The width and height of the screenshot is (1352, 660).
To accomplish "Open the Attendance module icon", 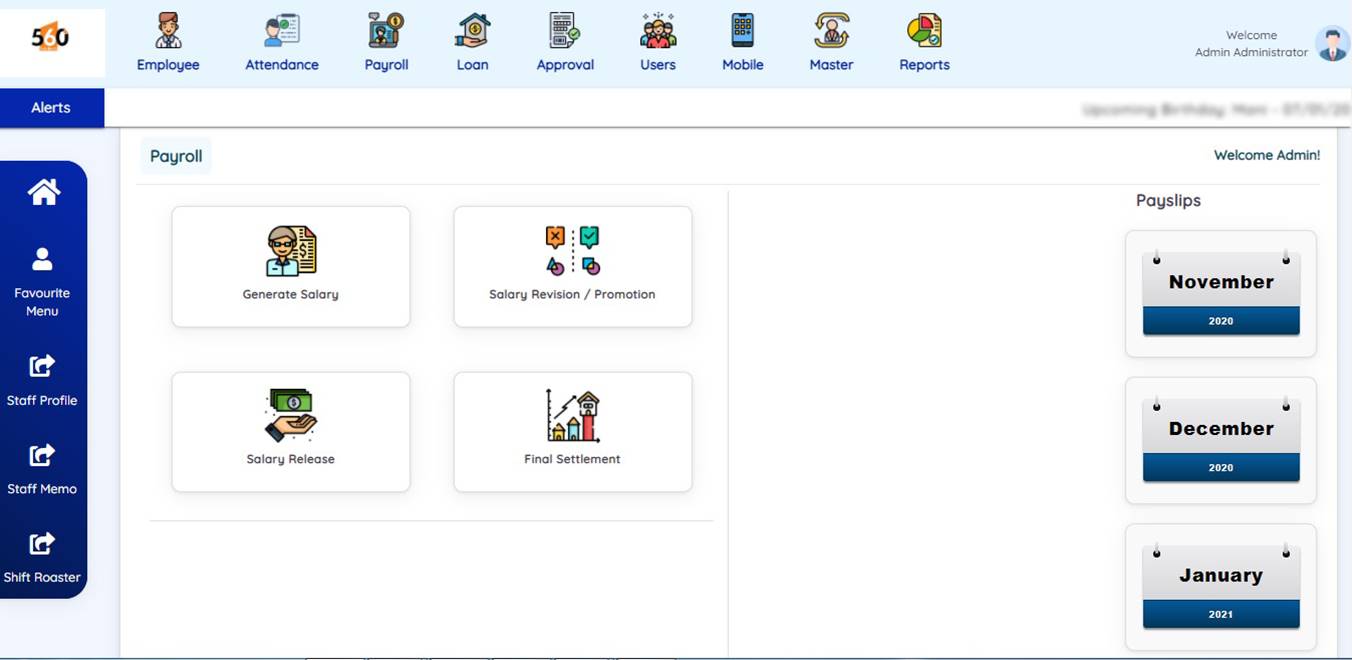I will click(282, 32).
